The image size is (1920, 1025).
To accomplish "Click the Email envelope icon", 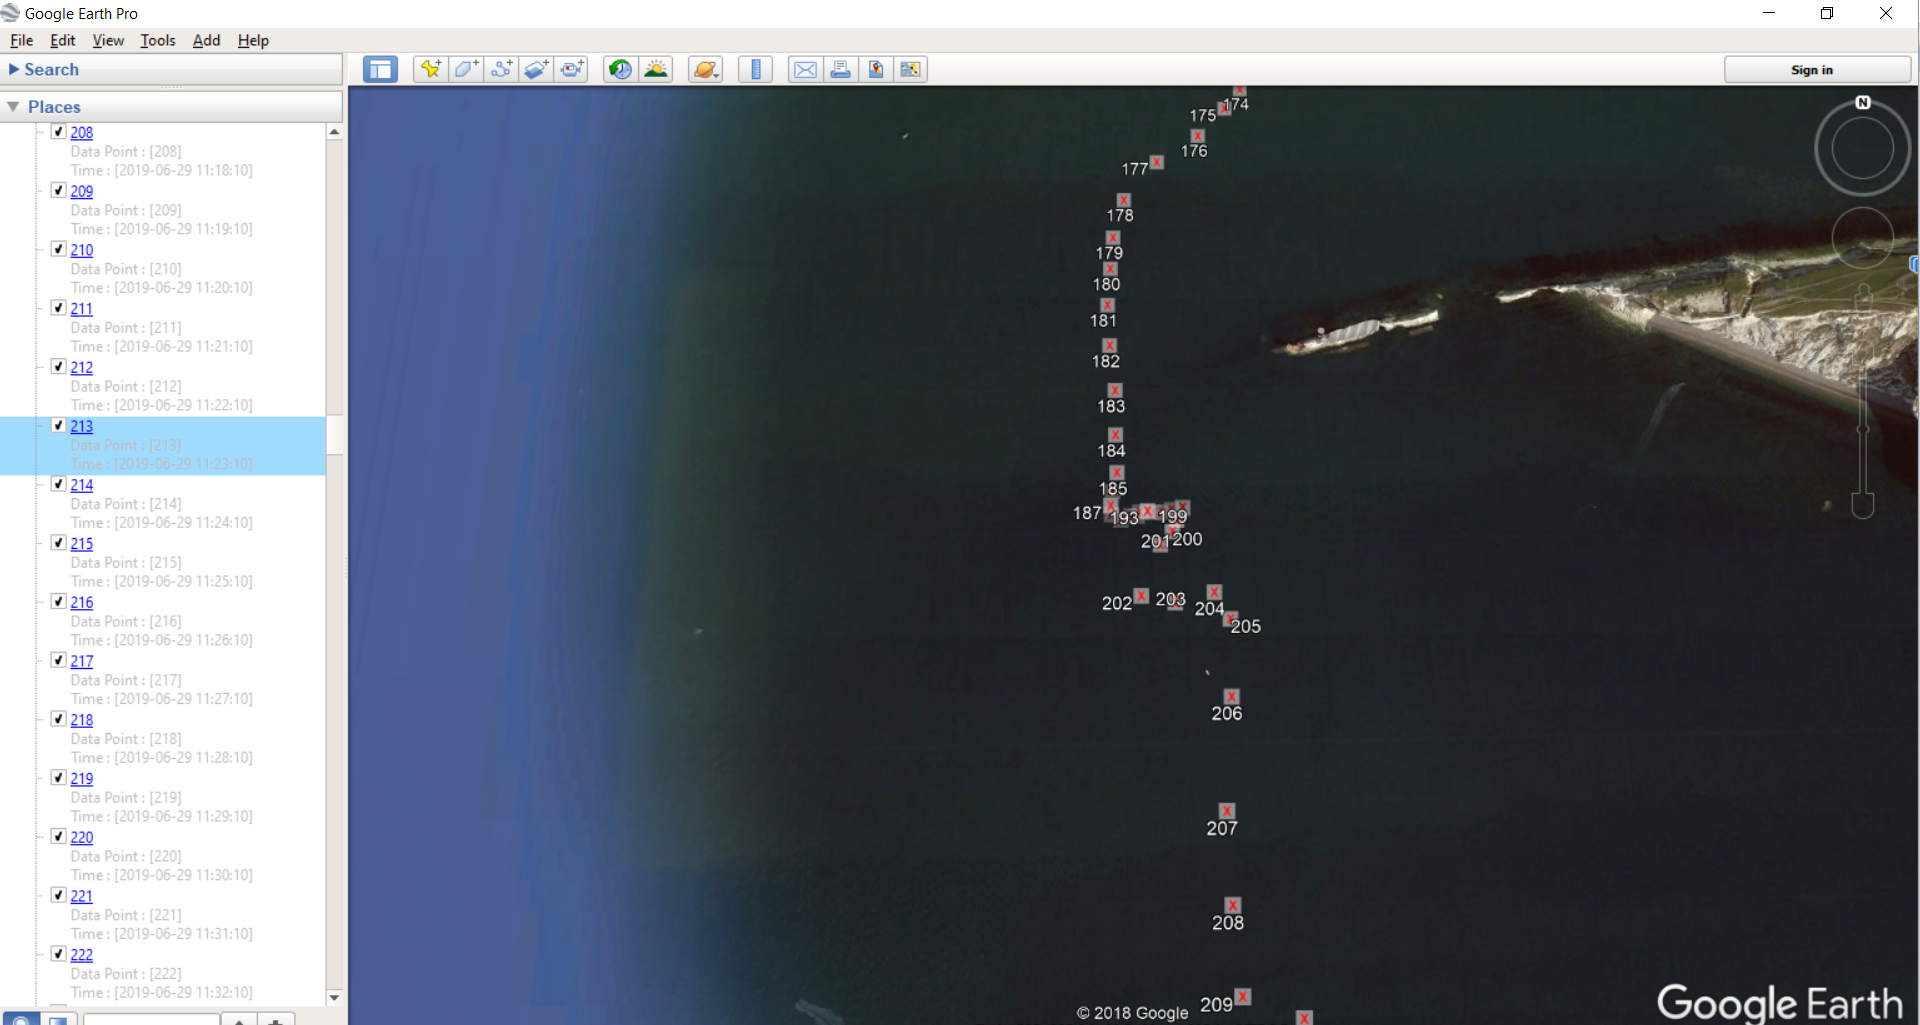I will [x=805, y=70].
